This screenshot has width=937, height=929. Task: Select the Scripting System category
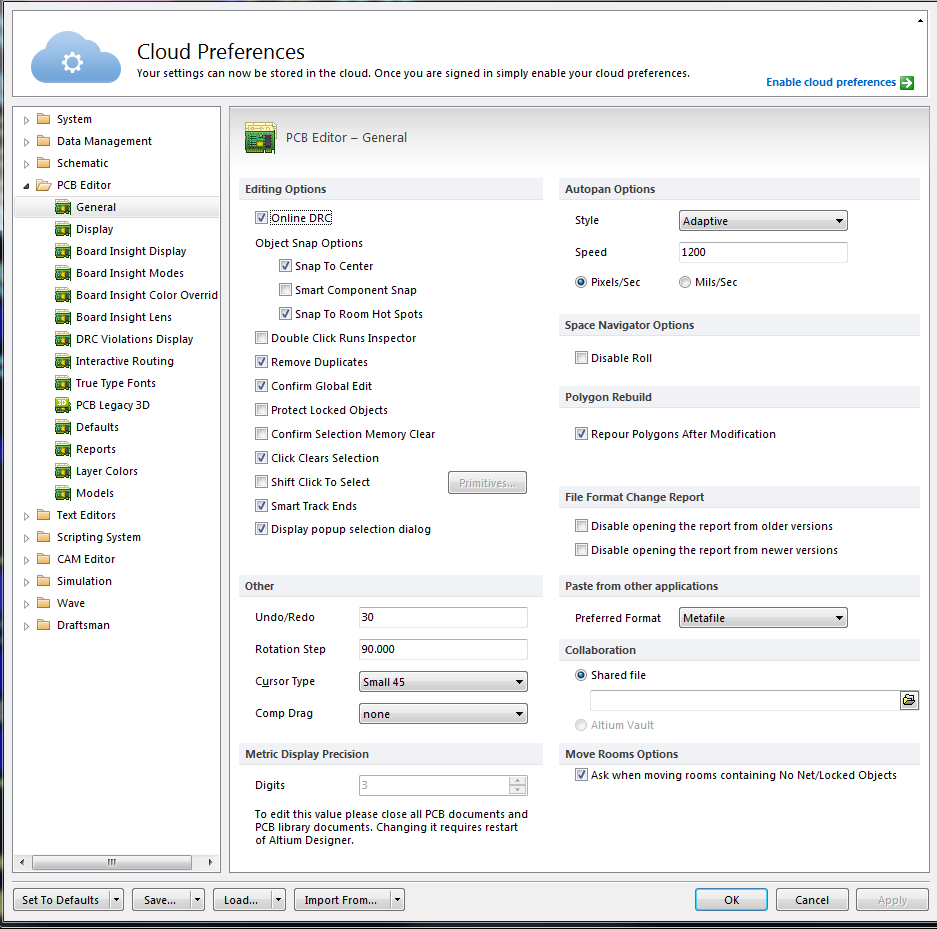99,538
